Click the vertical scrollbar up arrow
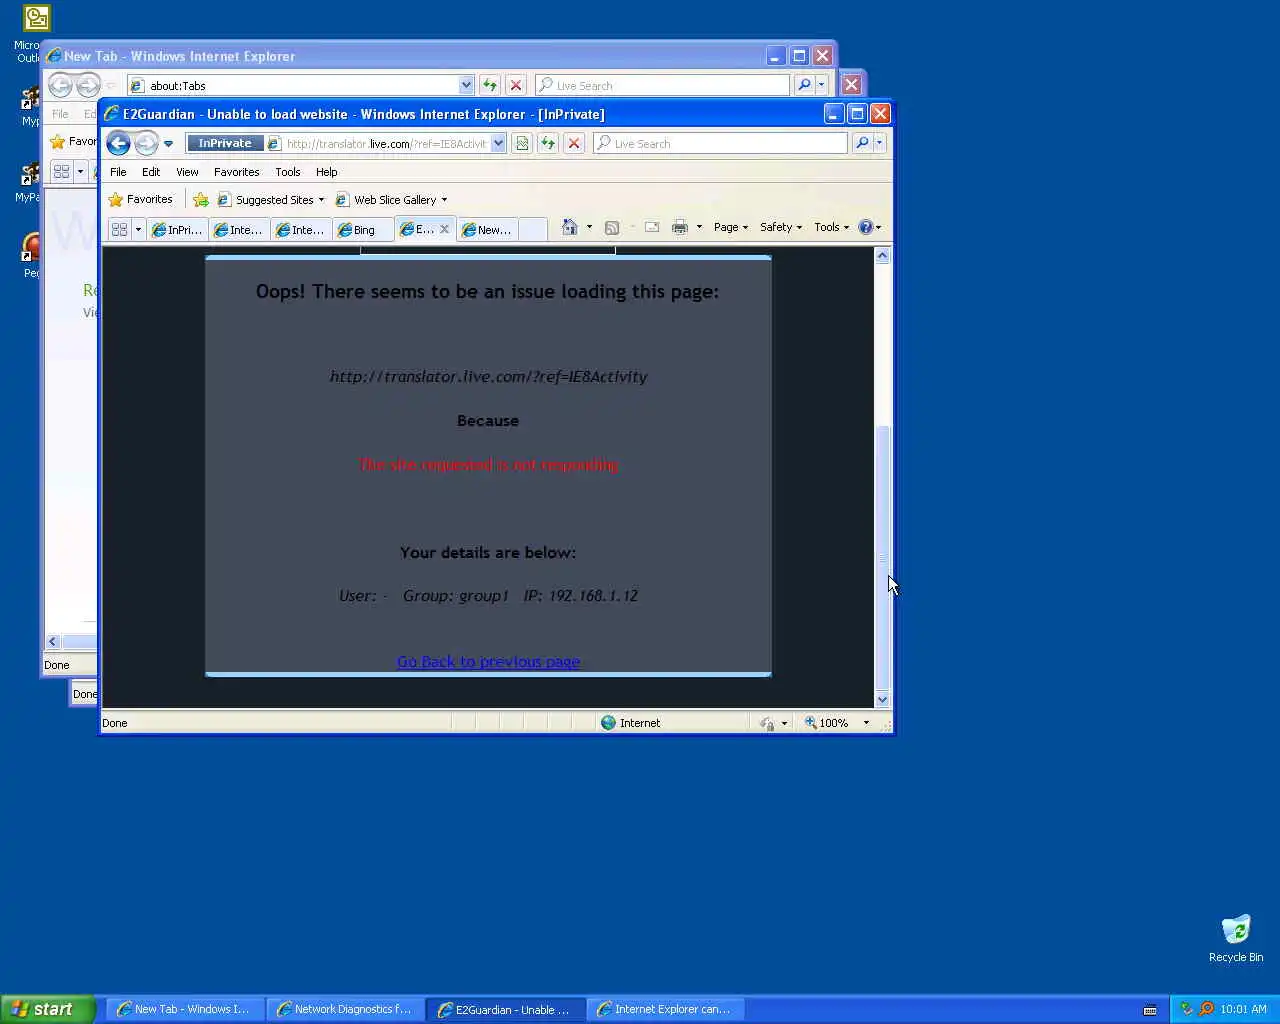The height and width of the screenshot is (1024, 1280). 882,255
